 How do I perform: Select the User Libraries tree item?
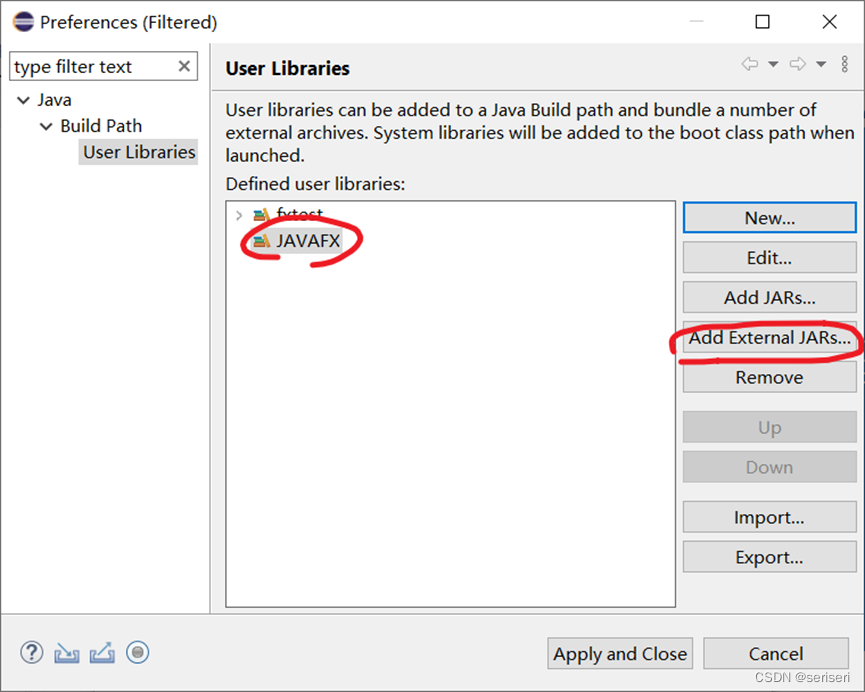coord(139,152)
